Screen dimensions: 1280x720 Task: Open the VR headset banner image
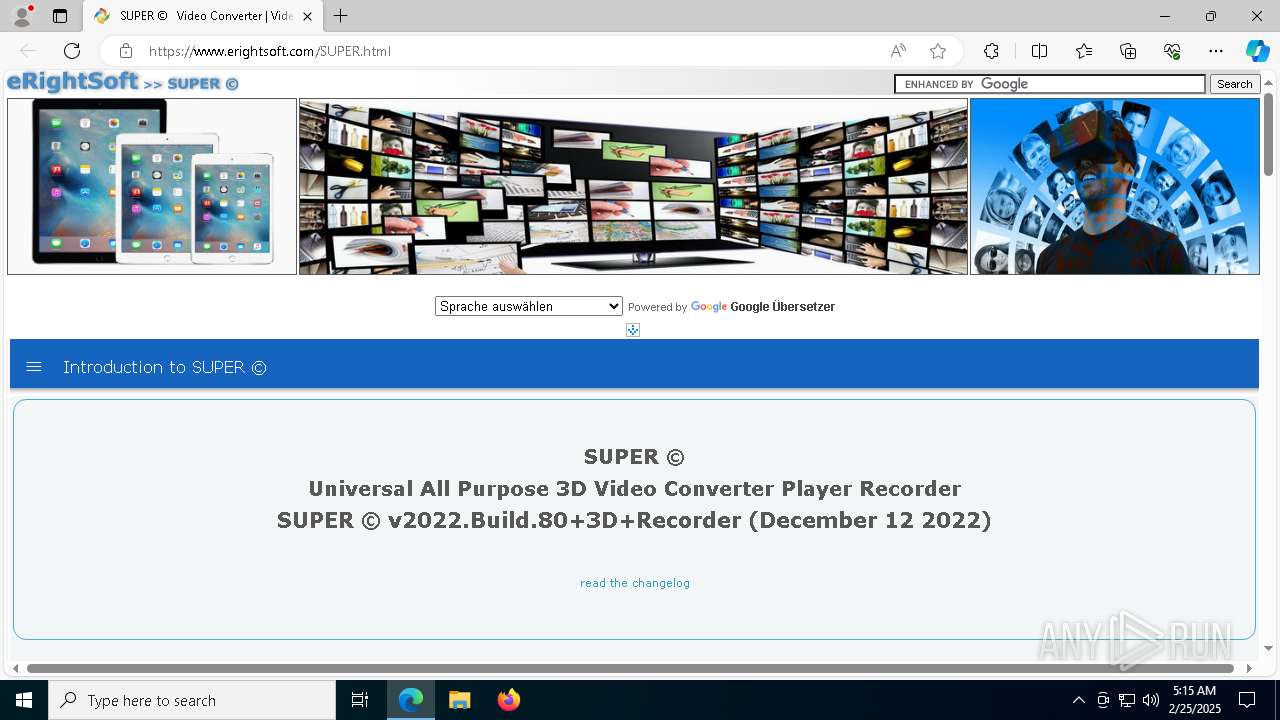click(1115, 186)
